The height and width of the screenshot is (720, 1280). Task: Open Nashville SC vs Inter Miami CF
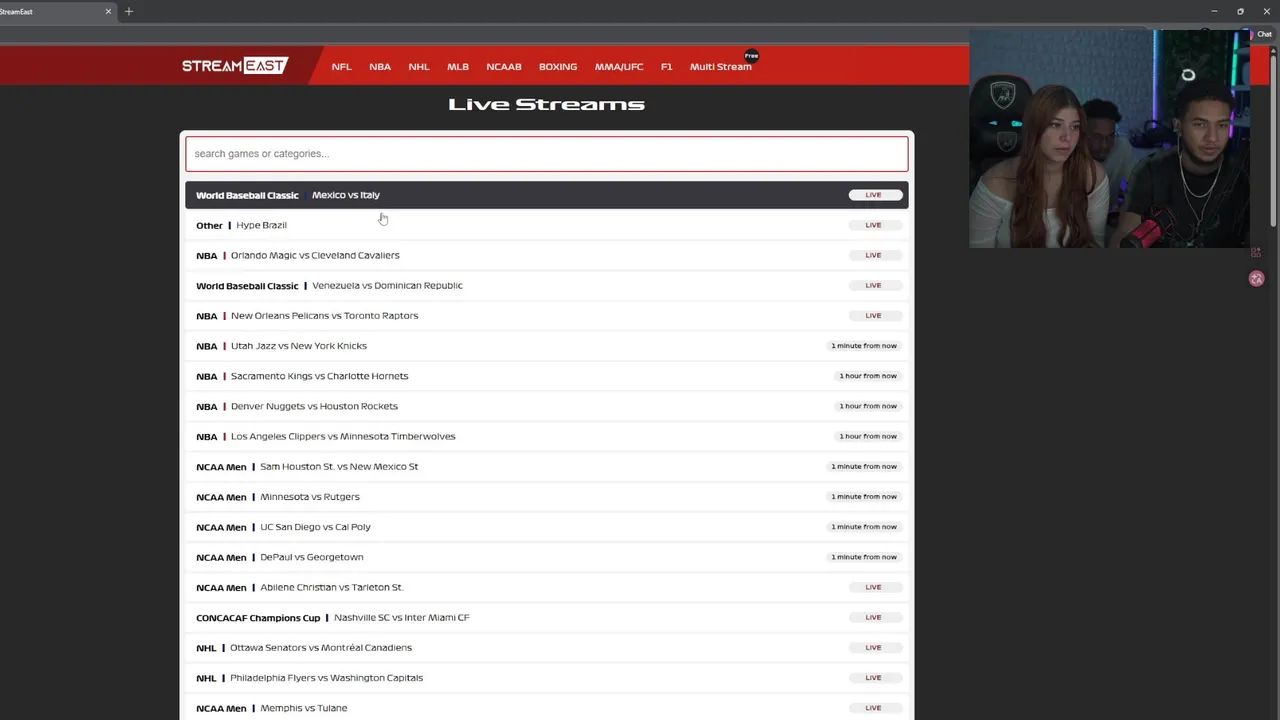[547, 617]
